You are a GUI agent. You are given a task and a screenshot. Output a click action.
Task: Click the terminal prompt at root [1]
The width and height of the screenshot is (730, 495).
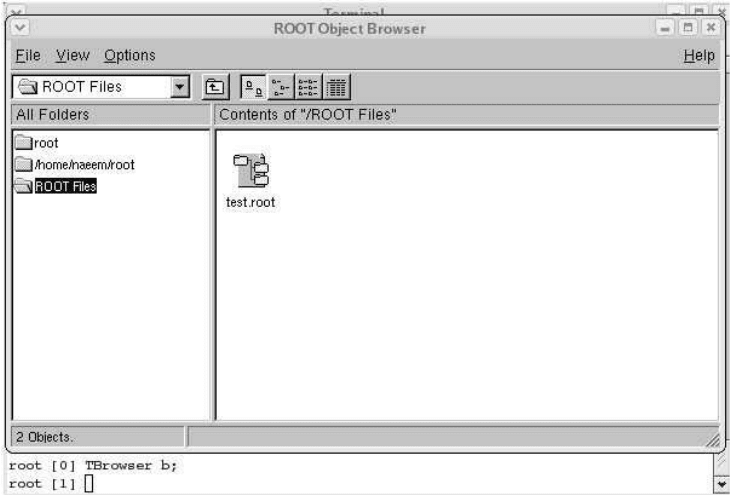(x=88, y=484)
